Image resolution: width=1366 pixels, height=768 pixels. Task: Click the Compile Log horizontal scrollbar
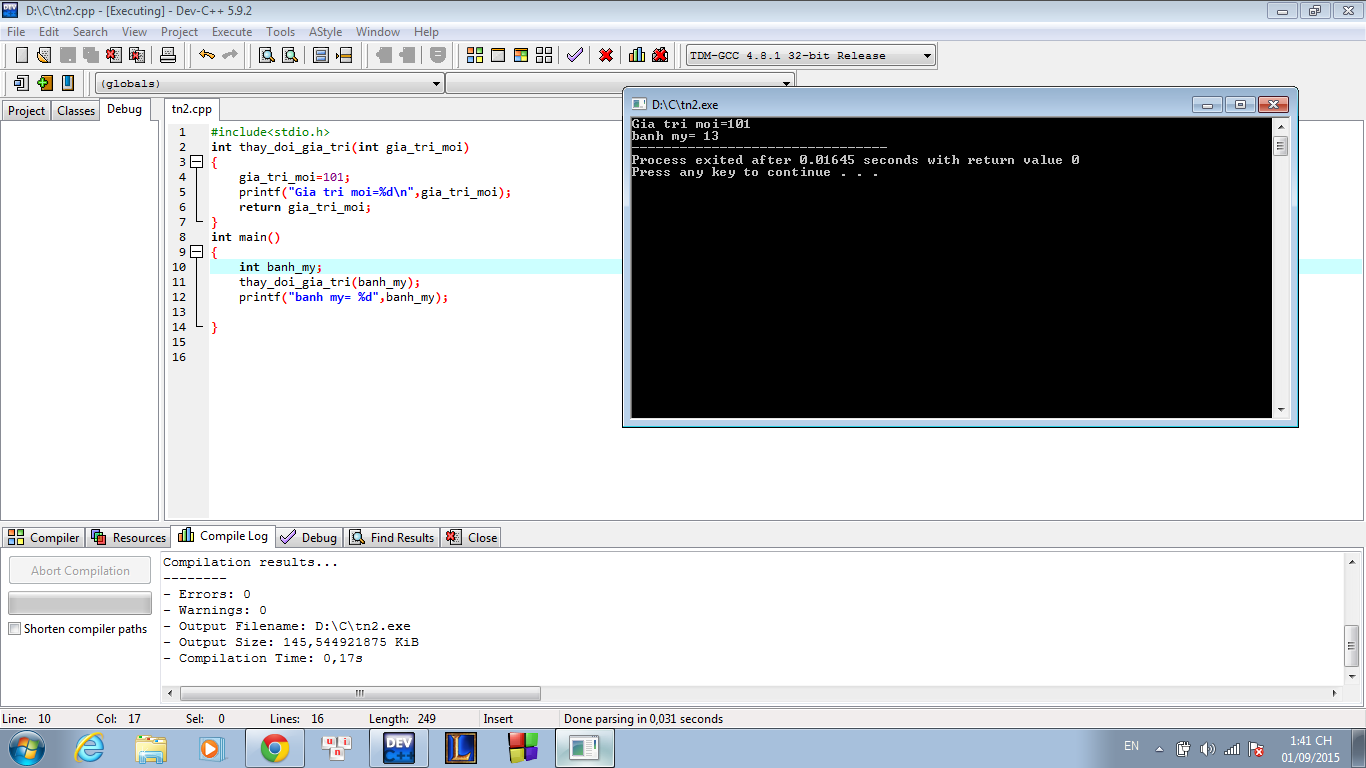pos(360,693)
